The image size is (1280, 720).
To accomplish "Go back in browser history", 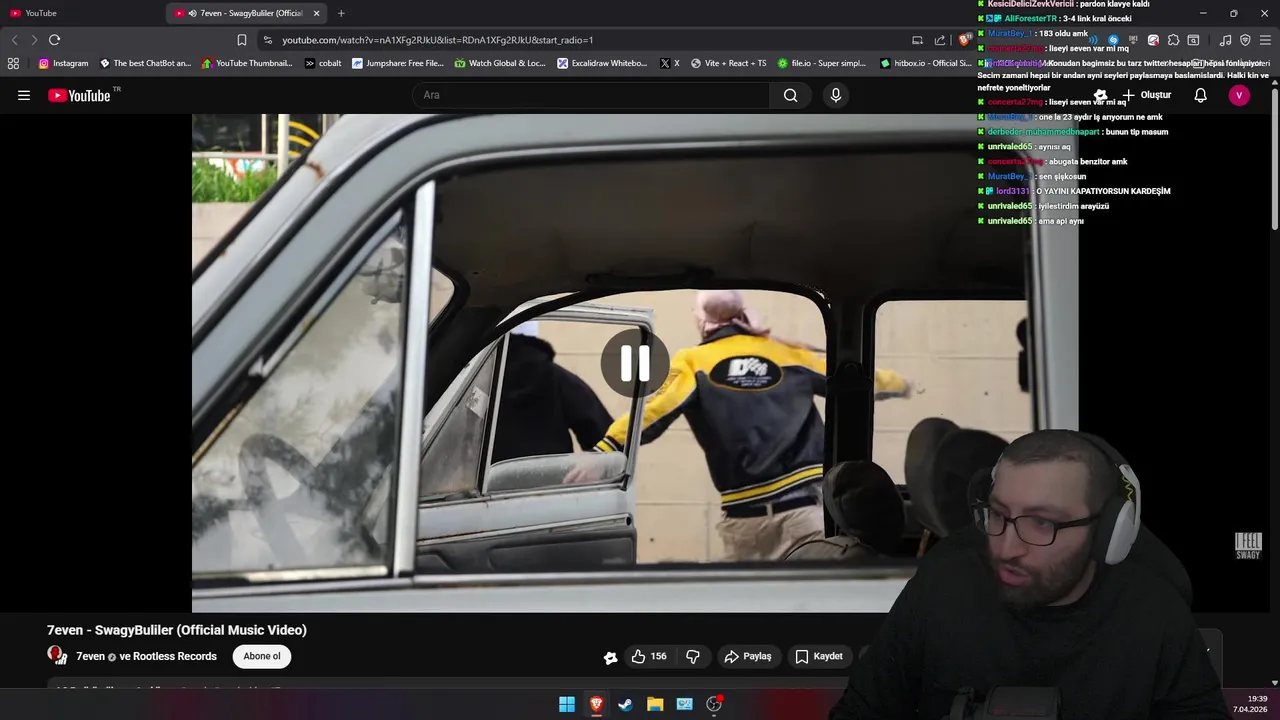I will [14, 40].
